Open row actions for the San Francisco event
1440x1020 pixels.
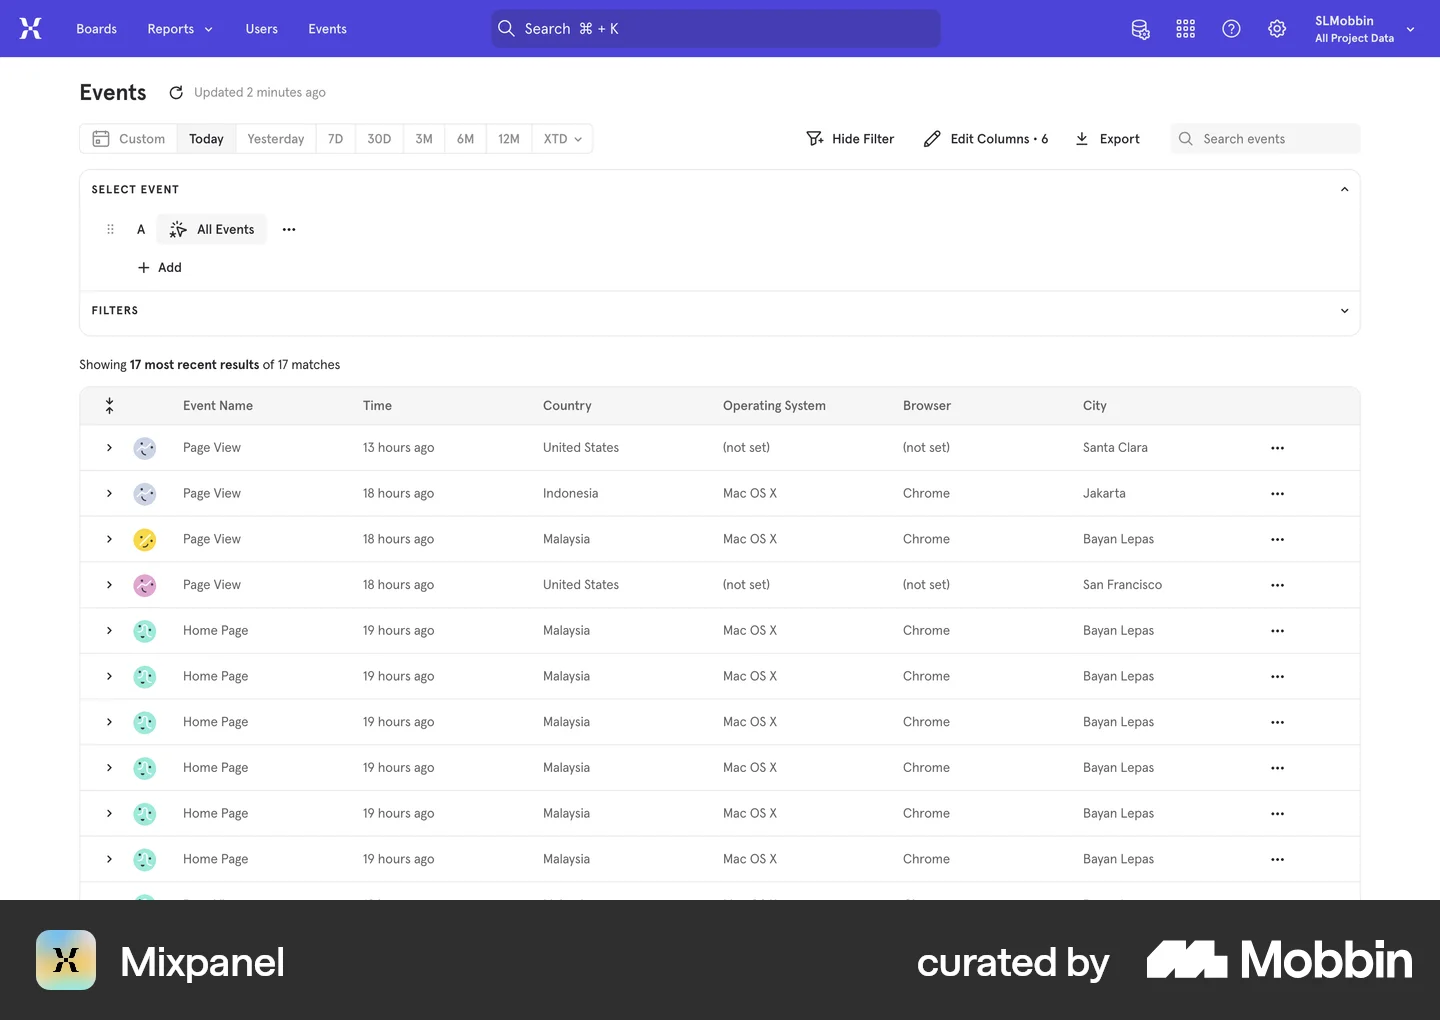[x=1277, y=585]
